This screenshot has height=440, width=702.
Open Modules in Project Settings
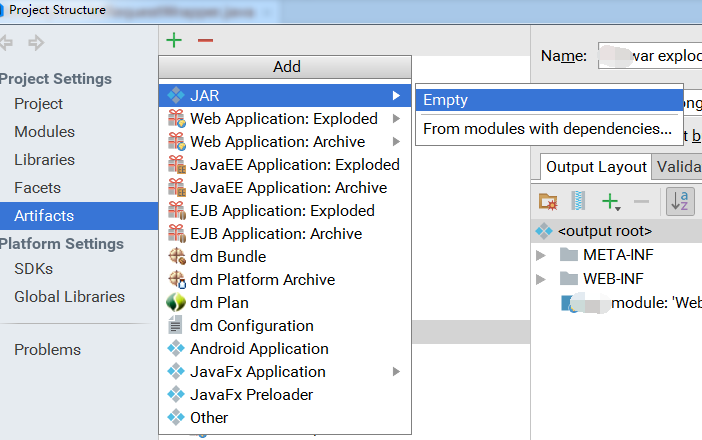[x=44, y=132]
